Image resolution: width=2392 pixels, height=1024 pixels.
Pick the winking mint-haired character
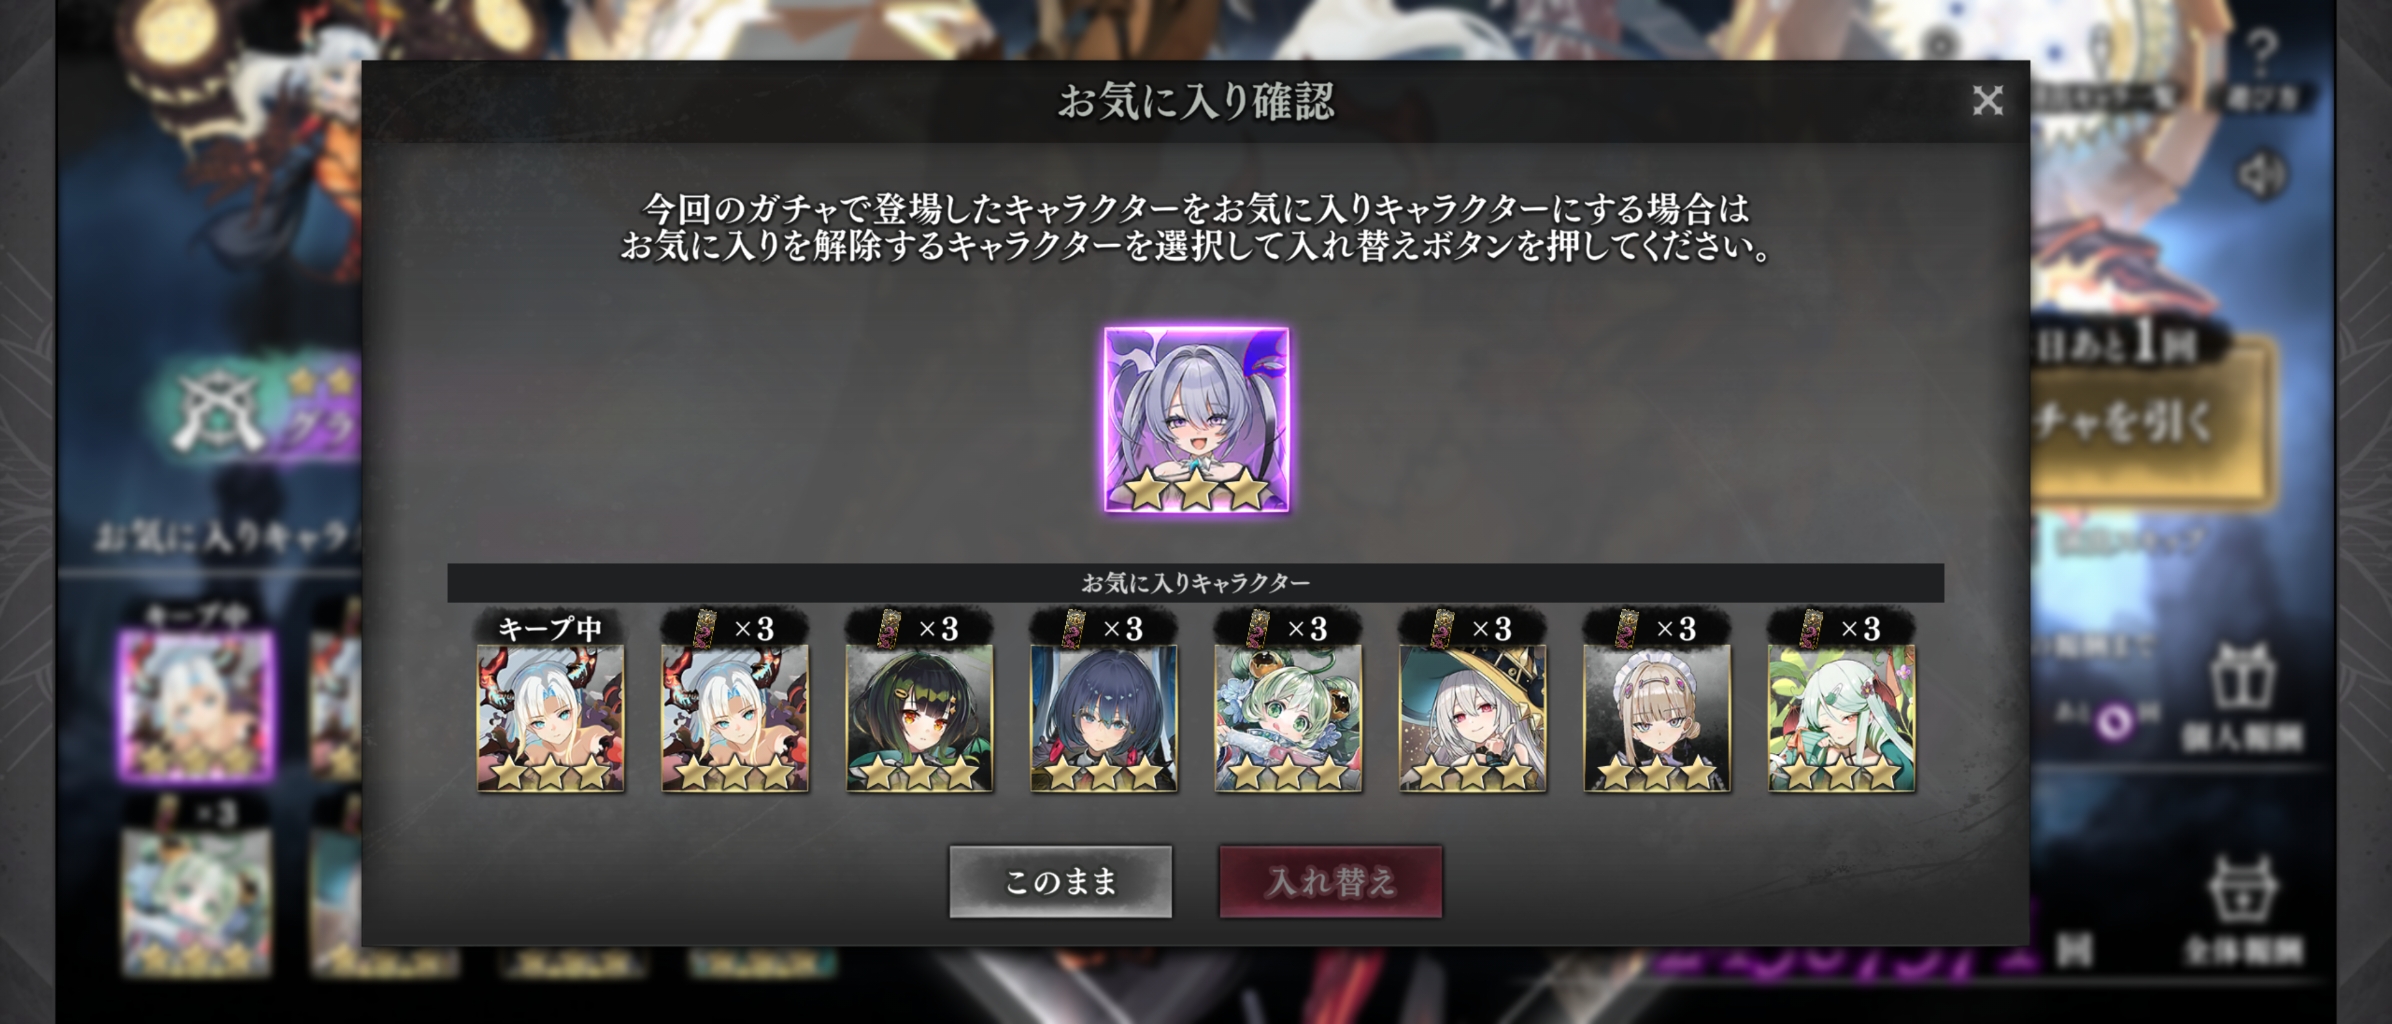click(x=1841, y=718)
